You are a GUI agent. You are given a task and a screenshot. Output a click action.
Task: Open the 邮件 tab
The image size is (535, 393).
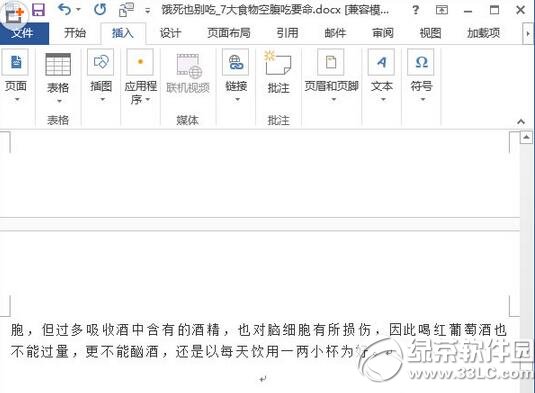click(x=335, y=33)
